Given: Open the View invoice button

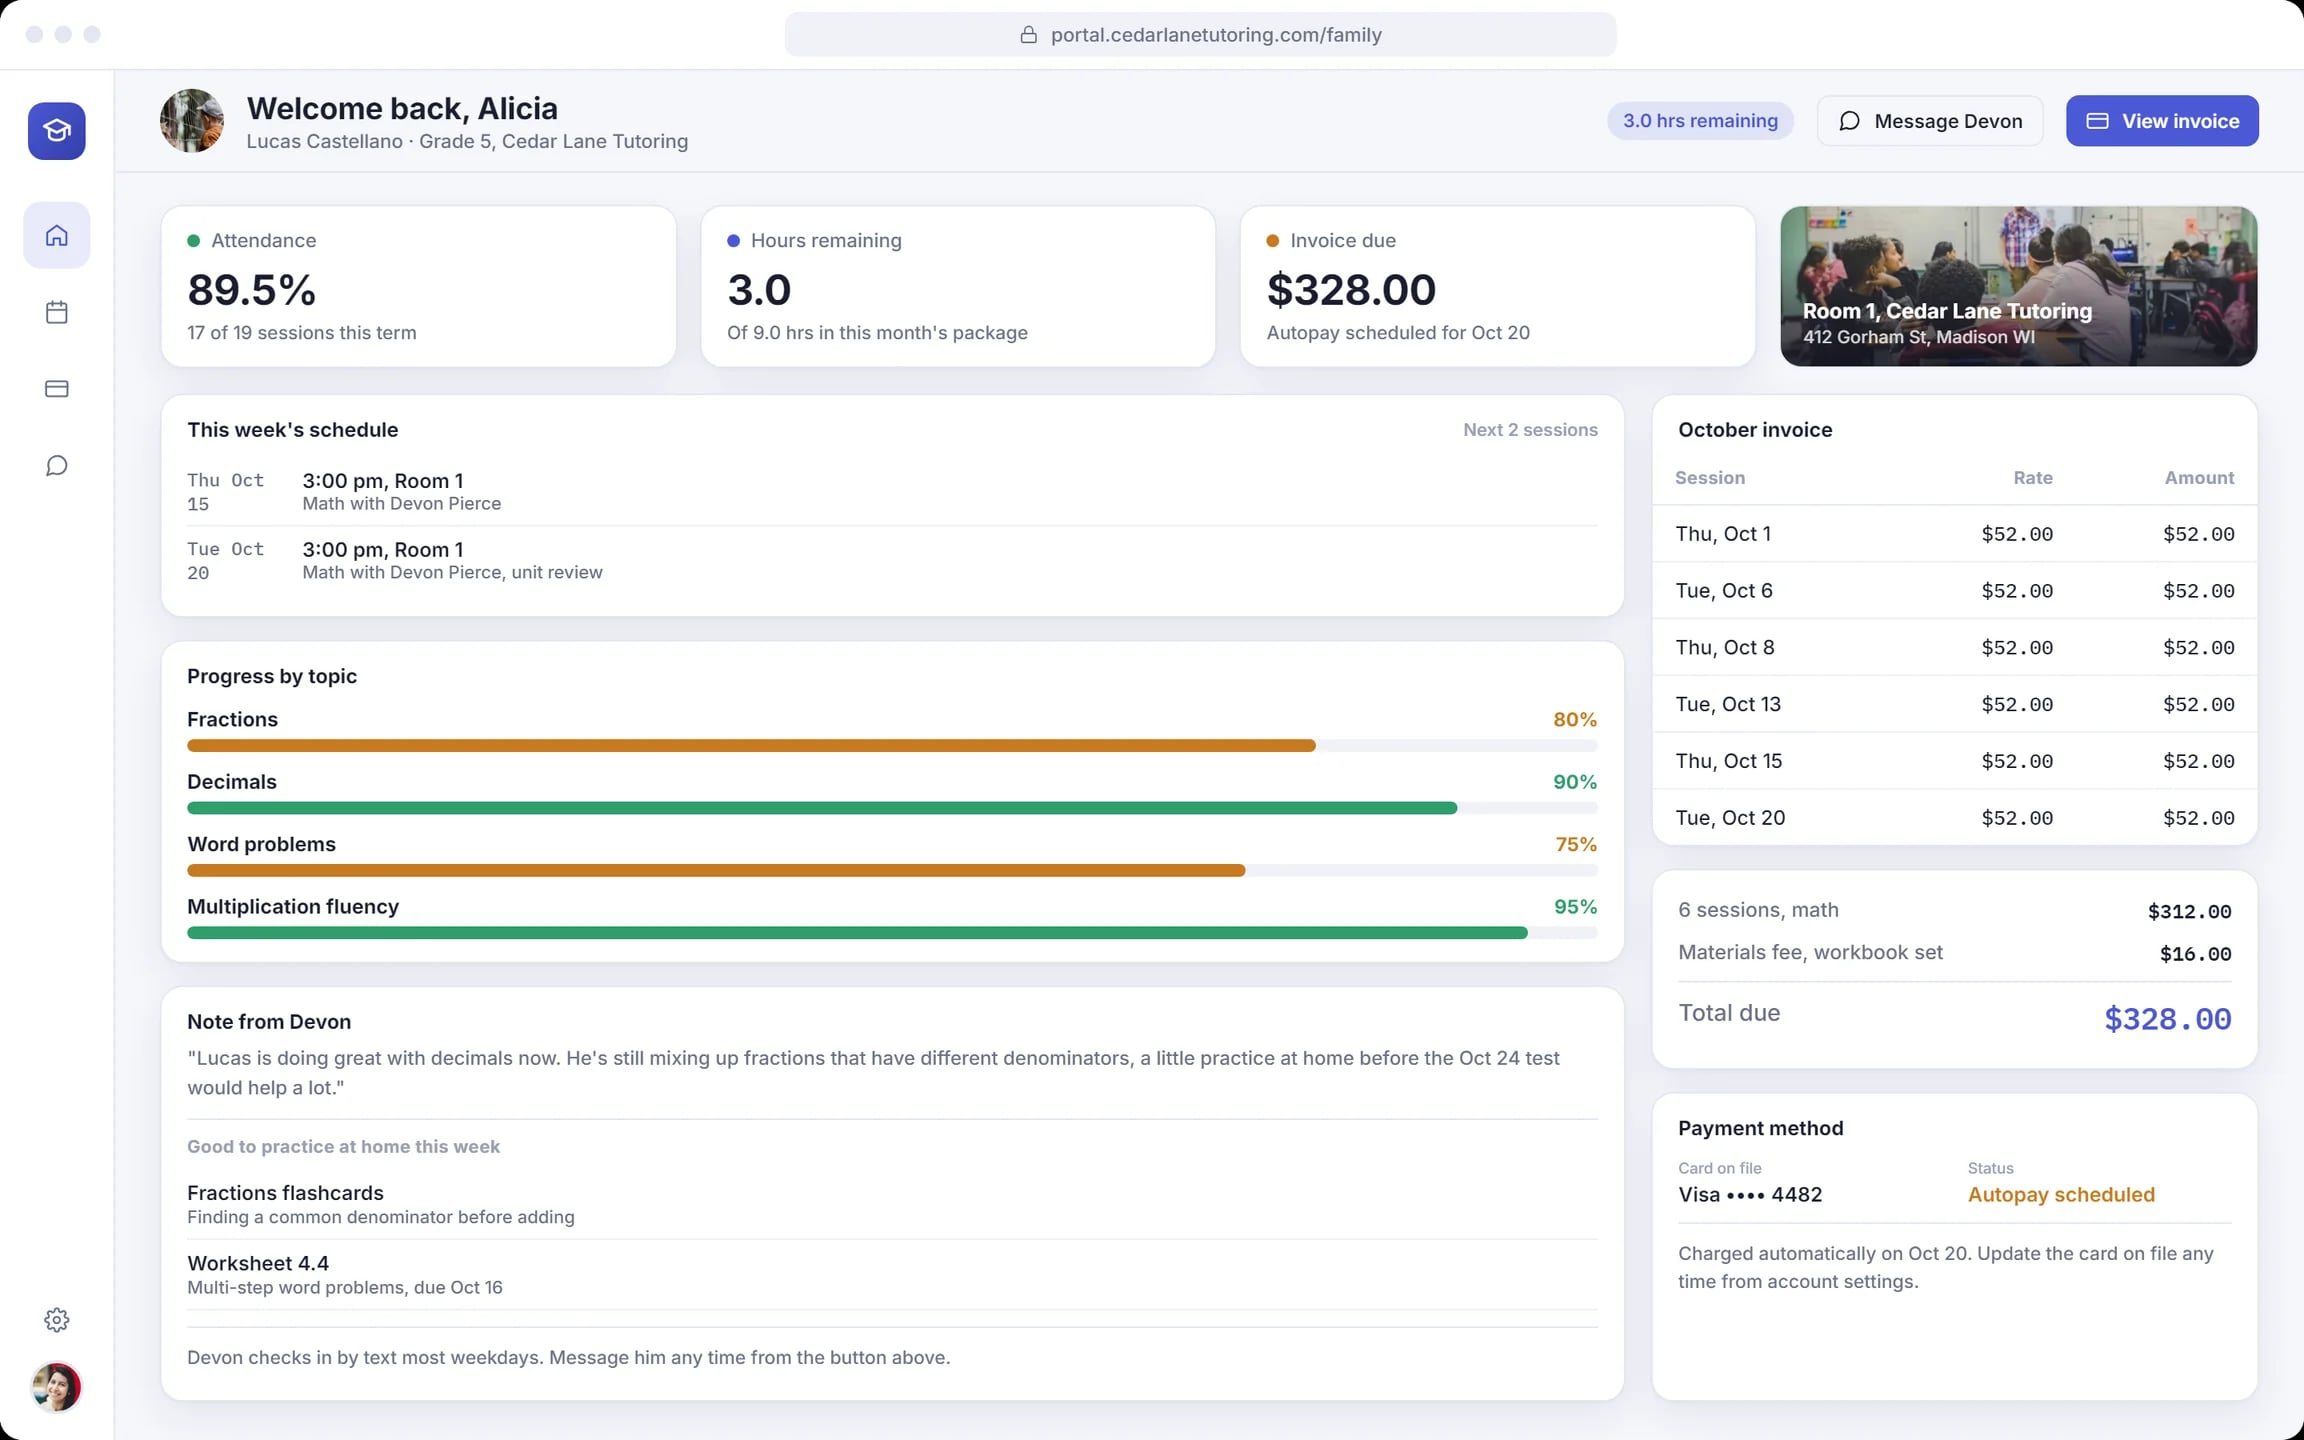Looking at the screenshot, I should 2162,121.
